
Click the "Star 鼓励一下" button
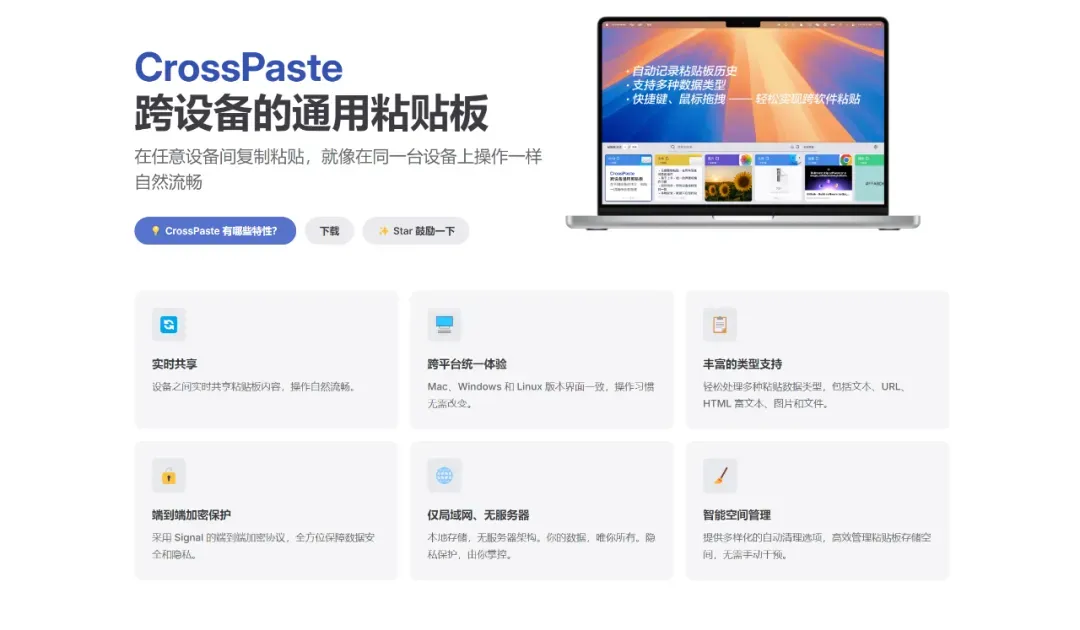416,231
